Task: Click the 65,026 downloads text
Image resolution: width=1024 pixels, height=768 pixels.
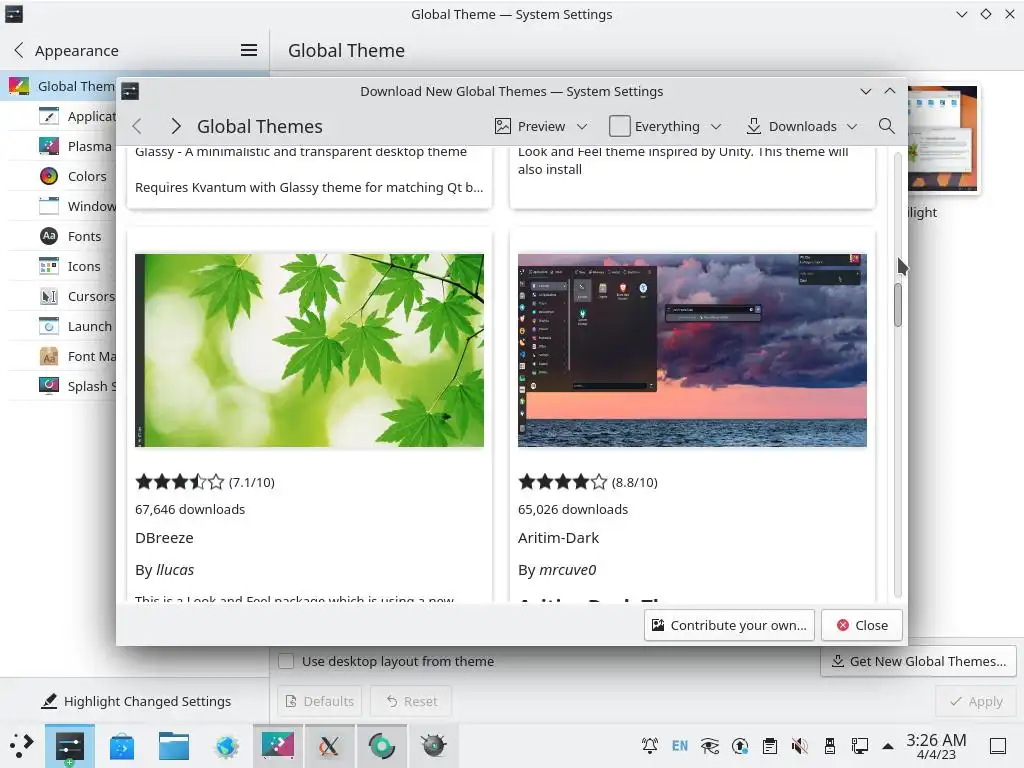Action: [x=573, y=509]
